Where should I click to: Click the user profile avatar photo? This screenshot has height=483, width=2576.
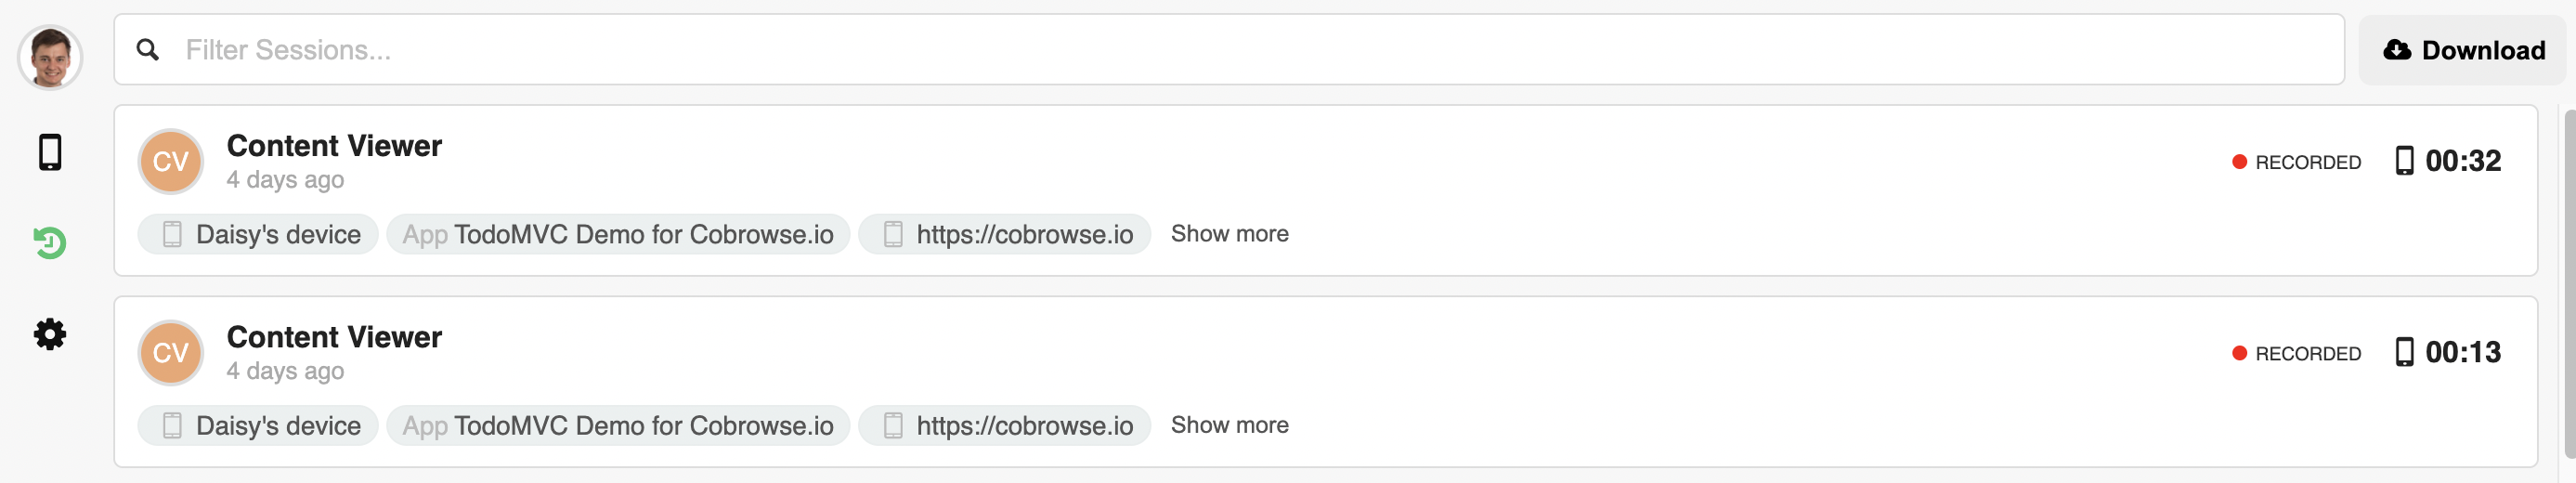click(x=50, y=57)
